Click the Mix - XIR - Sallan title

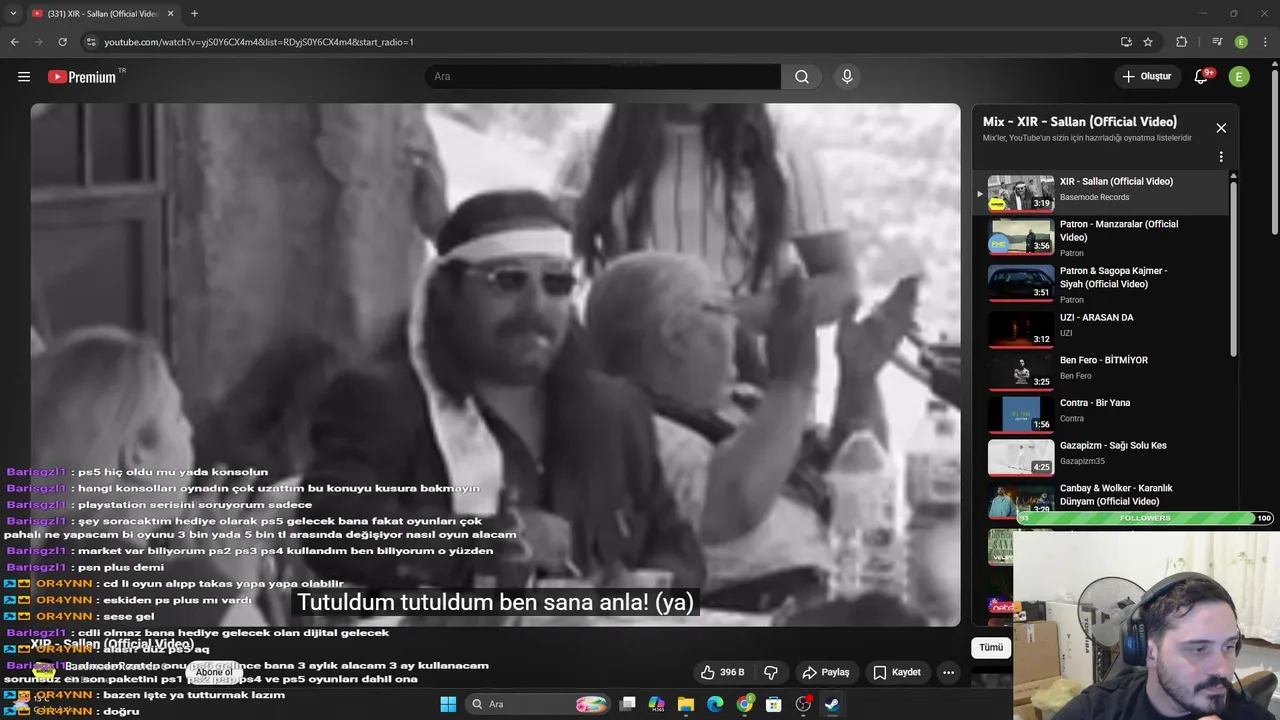(1080, 122)
